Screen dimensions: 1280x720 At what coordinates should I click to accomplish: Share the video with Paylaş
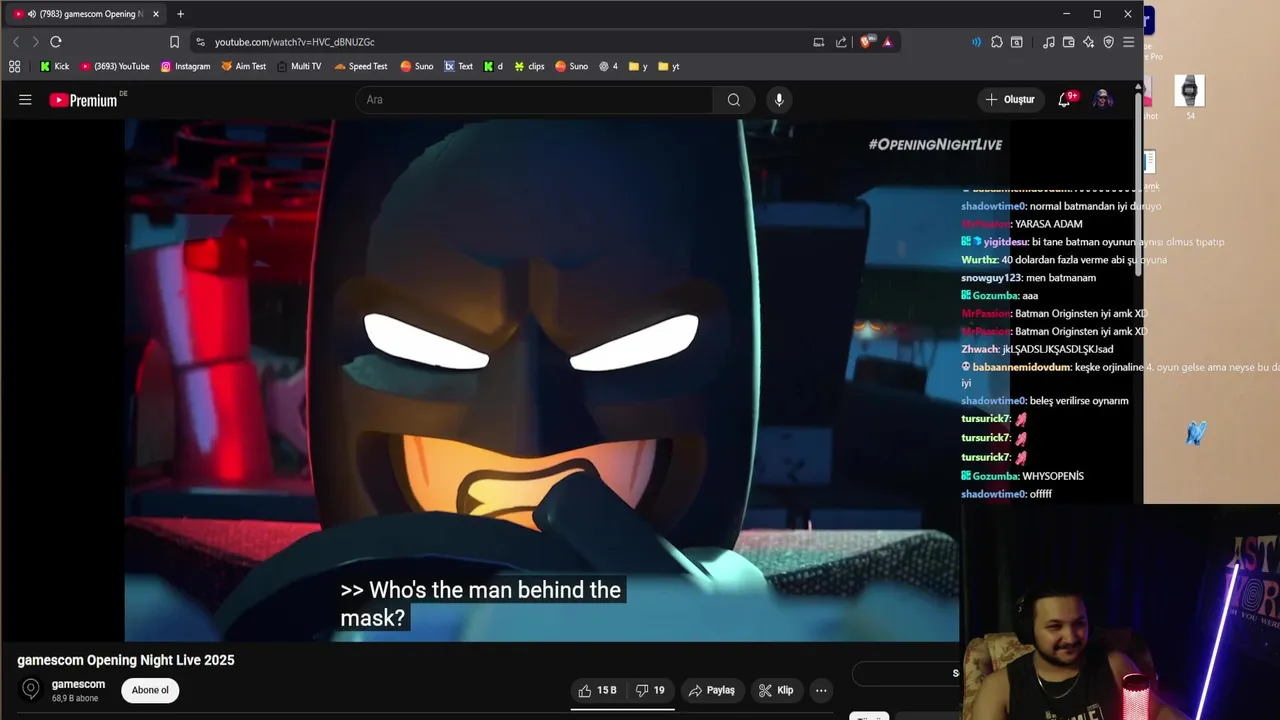pos(712,690)
